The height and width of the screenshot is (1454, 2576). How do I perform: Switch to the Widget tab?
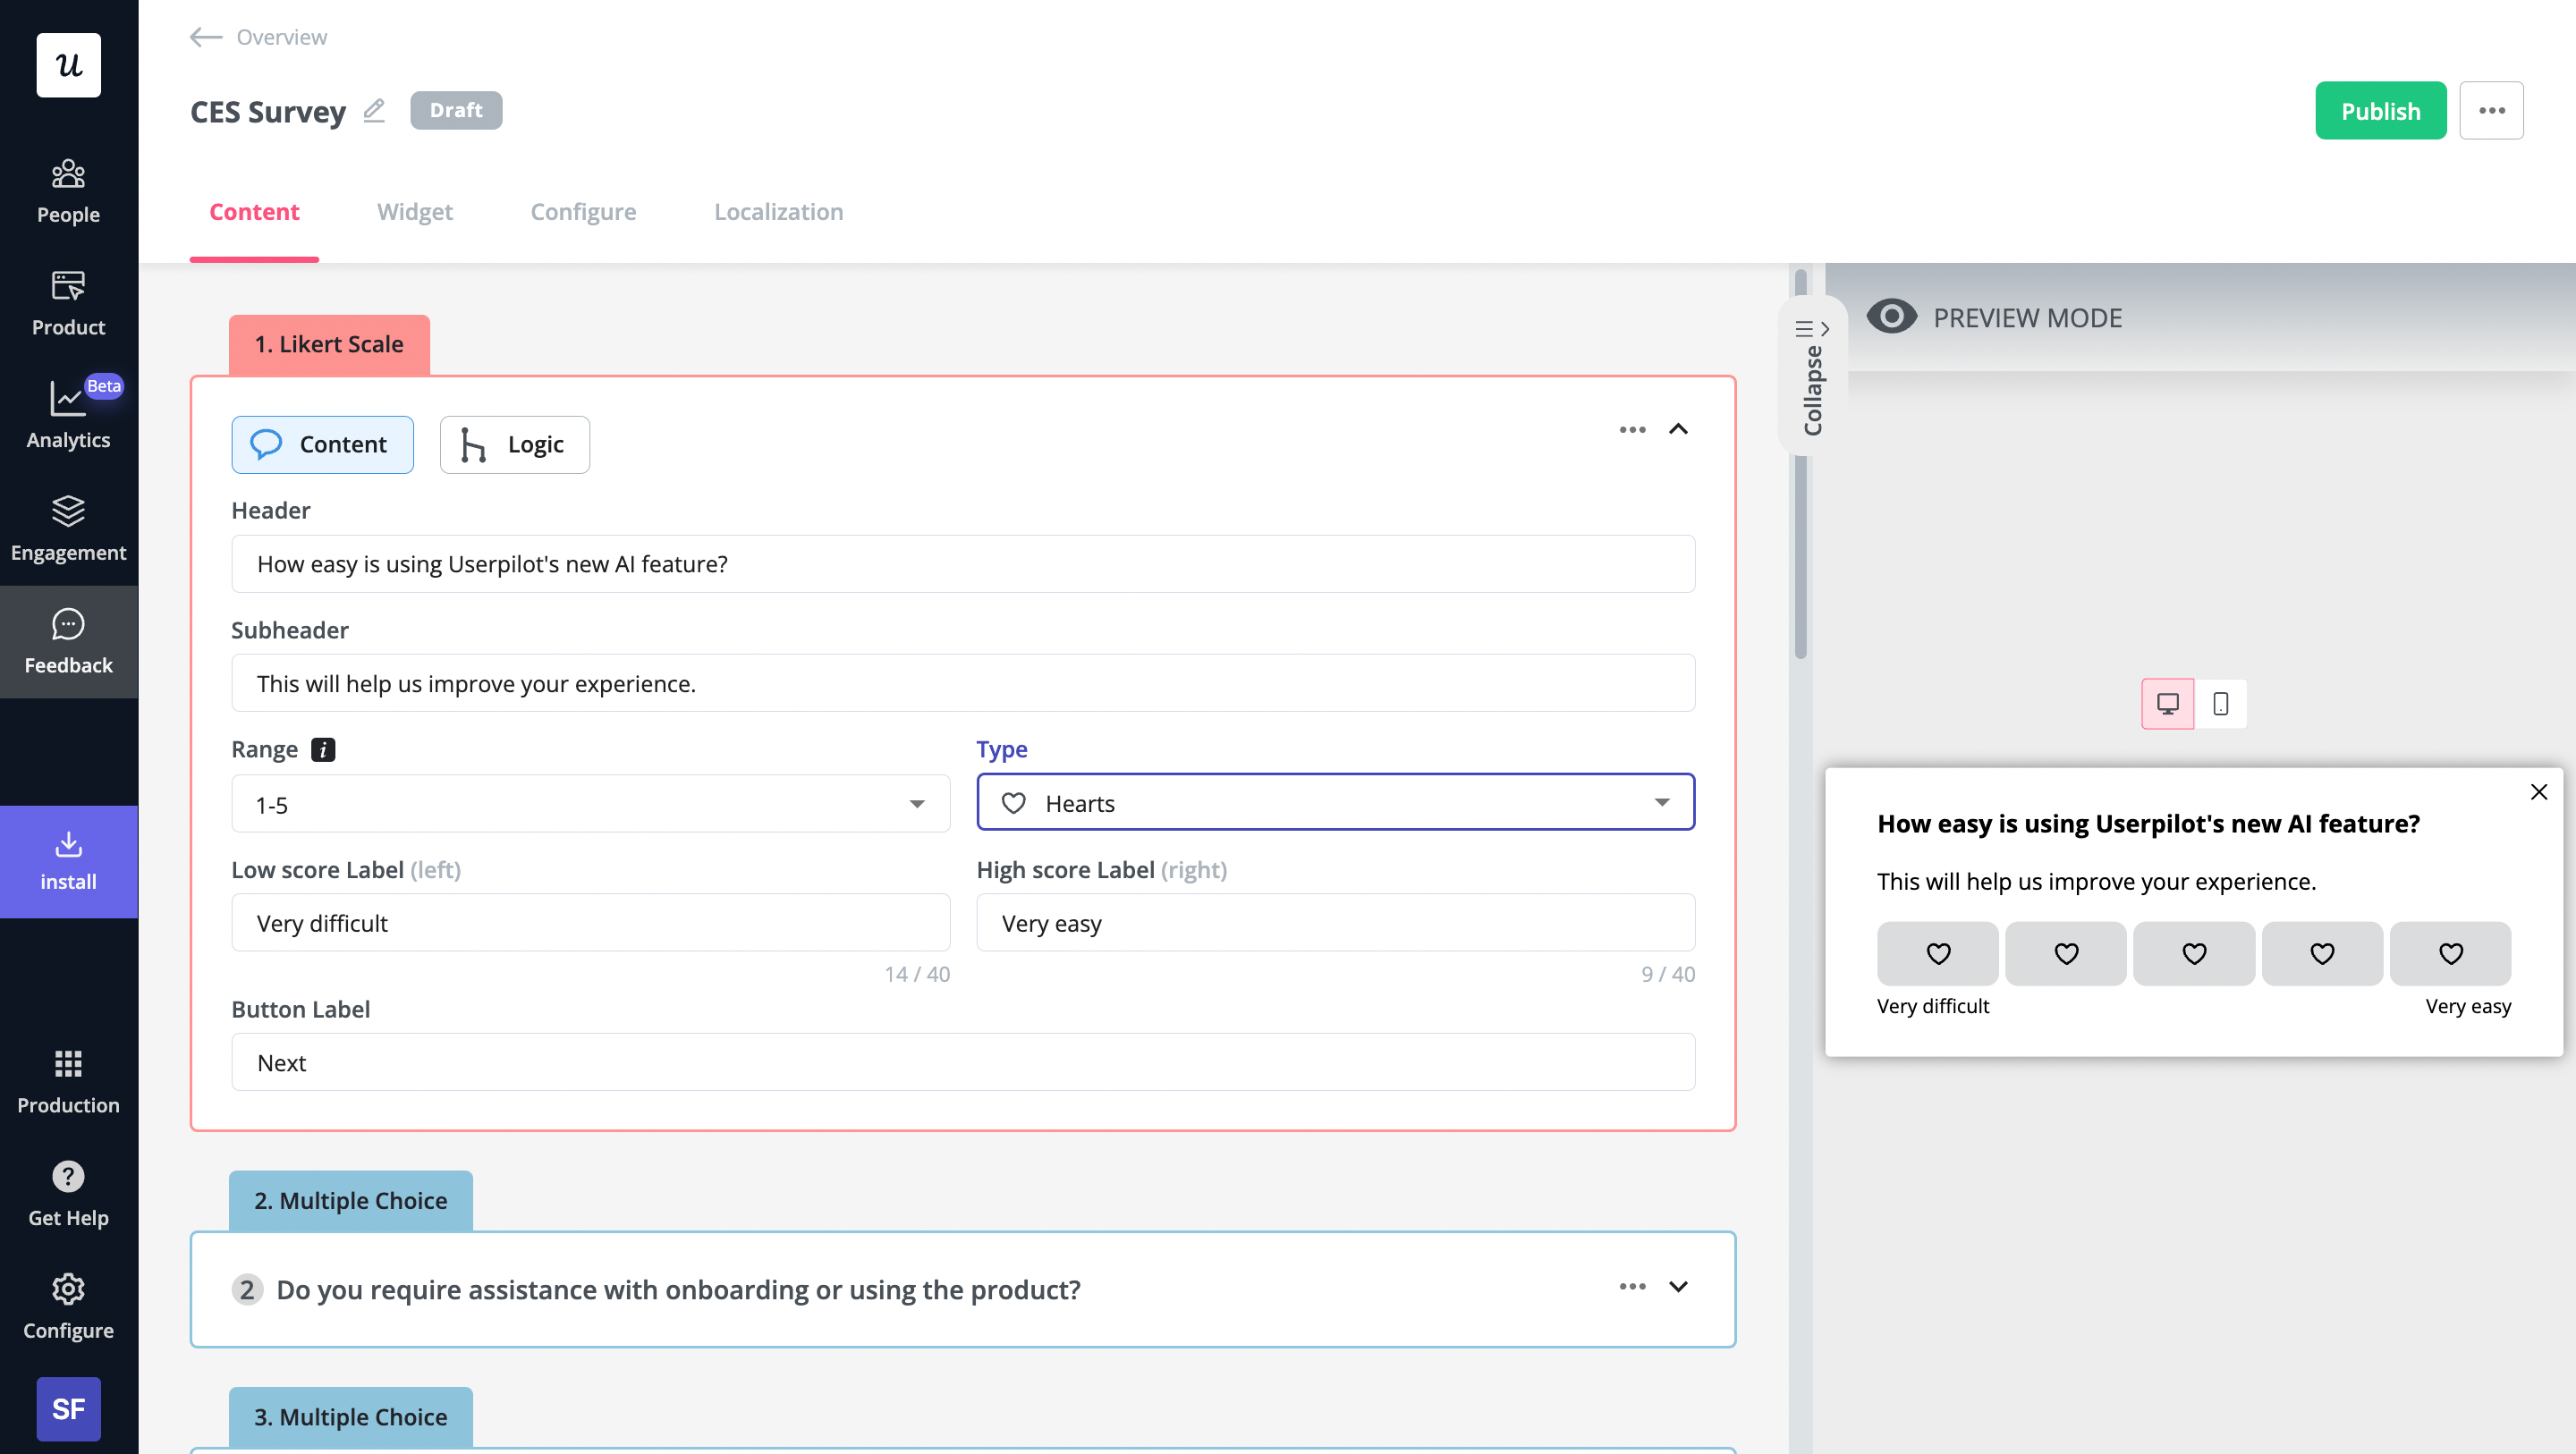pos(415,211)
